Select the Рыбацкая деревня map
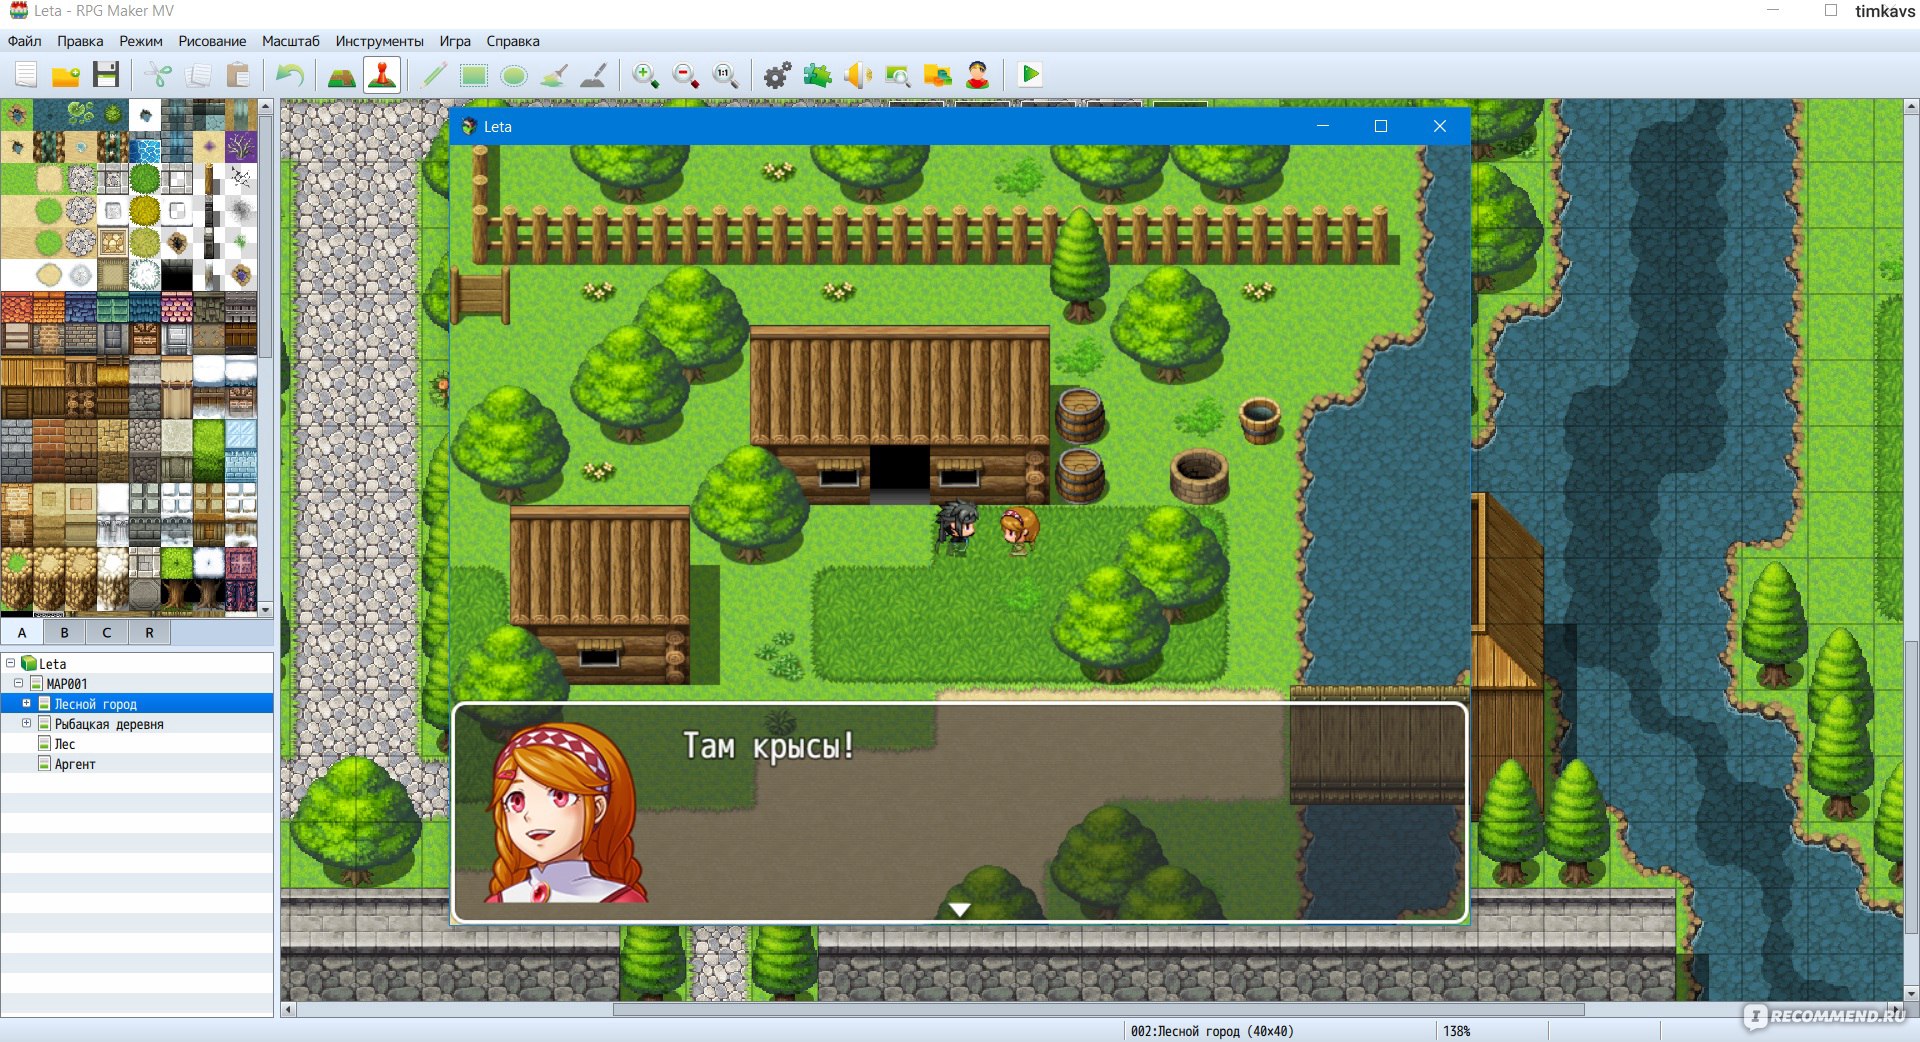This screenshot has width=1920, height=1042. pyautogui.click(x=109, y=724)
